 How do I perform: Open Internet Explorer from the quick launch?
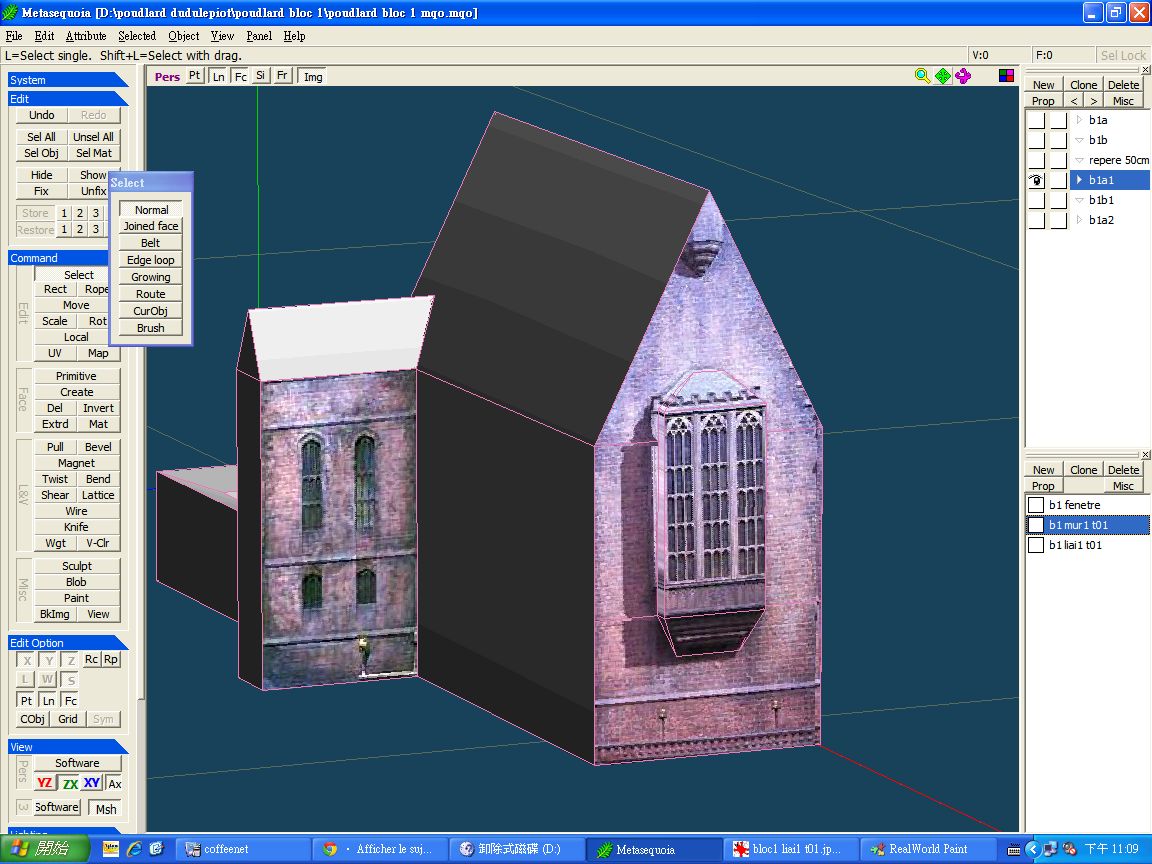click(133, 849)
